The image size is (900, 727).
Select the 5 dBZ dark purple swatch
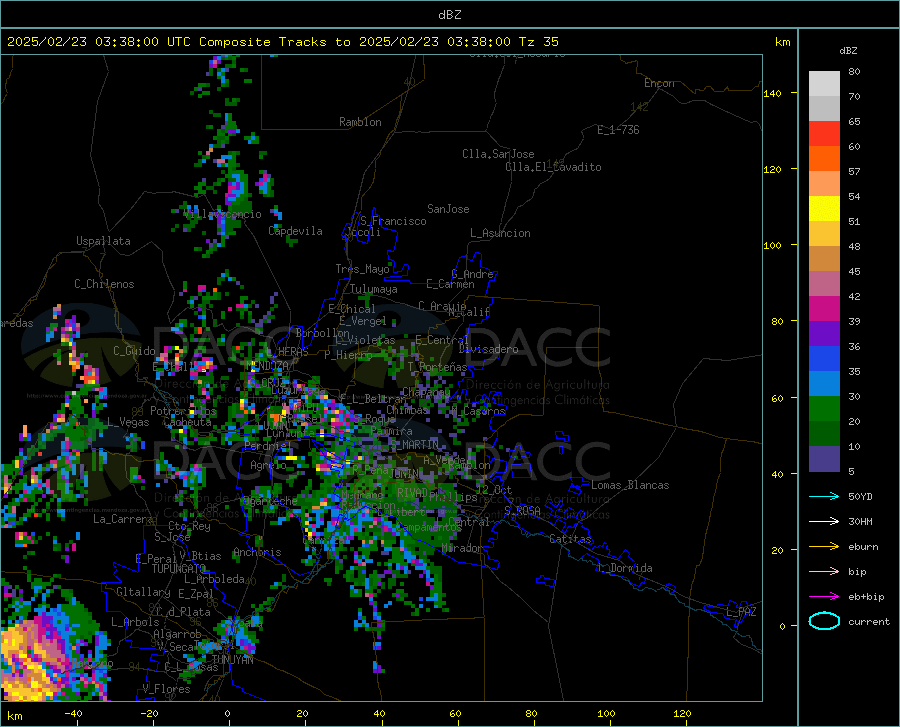(824, 459)
